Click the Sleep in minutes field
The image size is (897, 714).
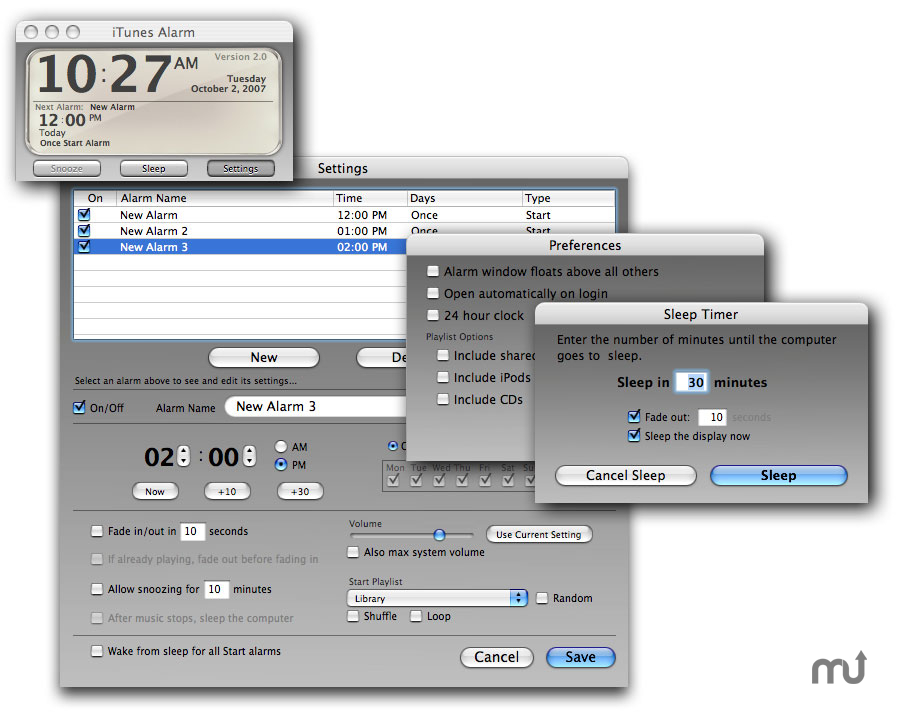[x=692, y=382]
